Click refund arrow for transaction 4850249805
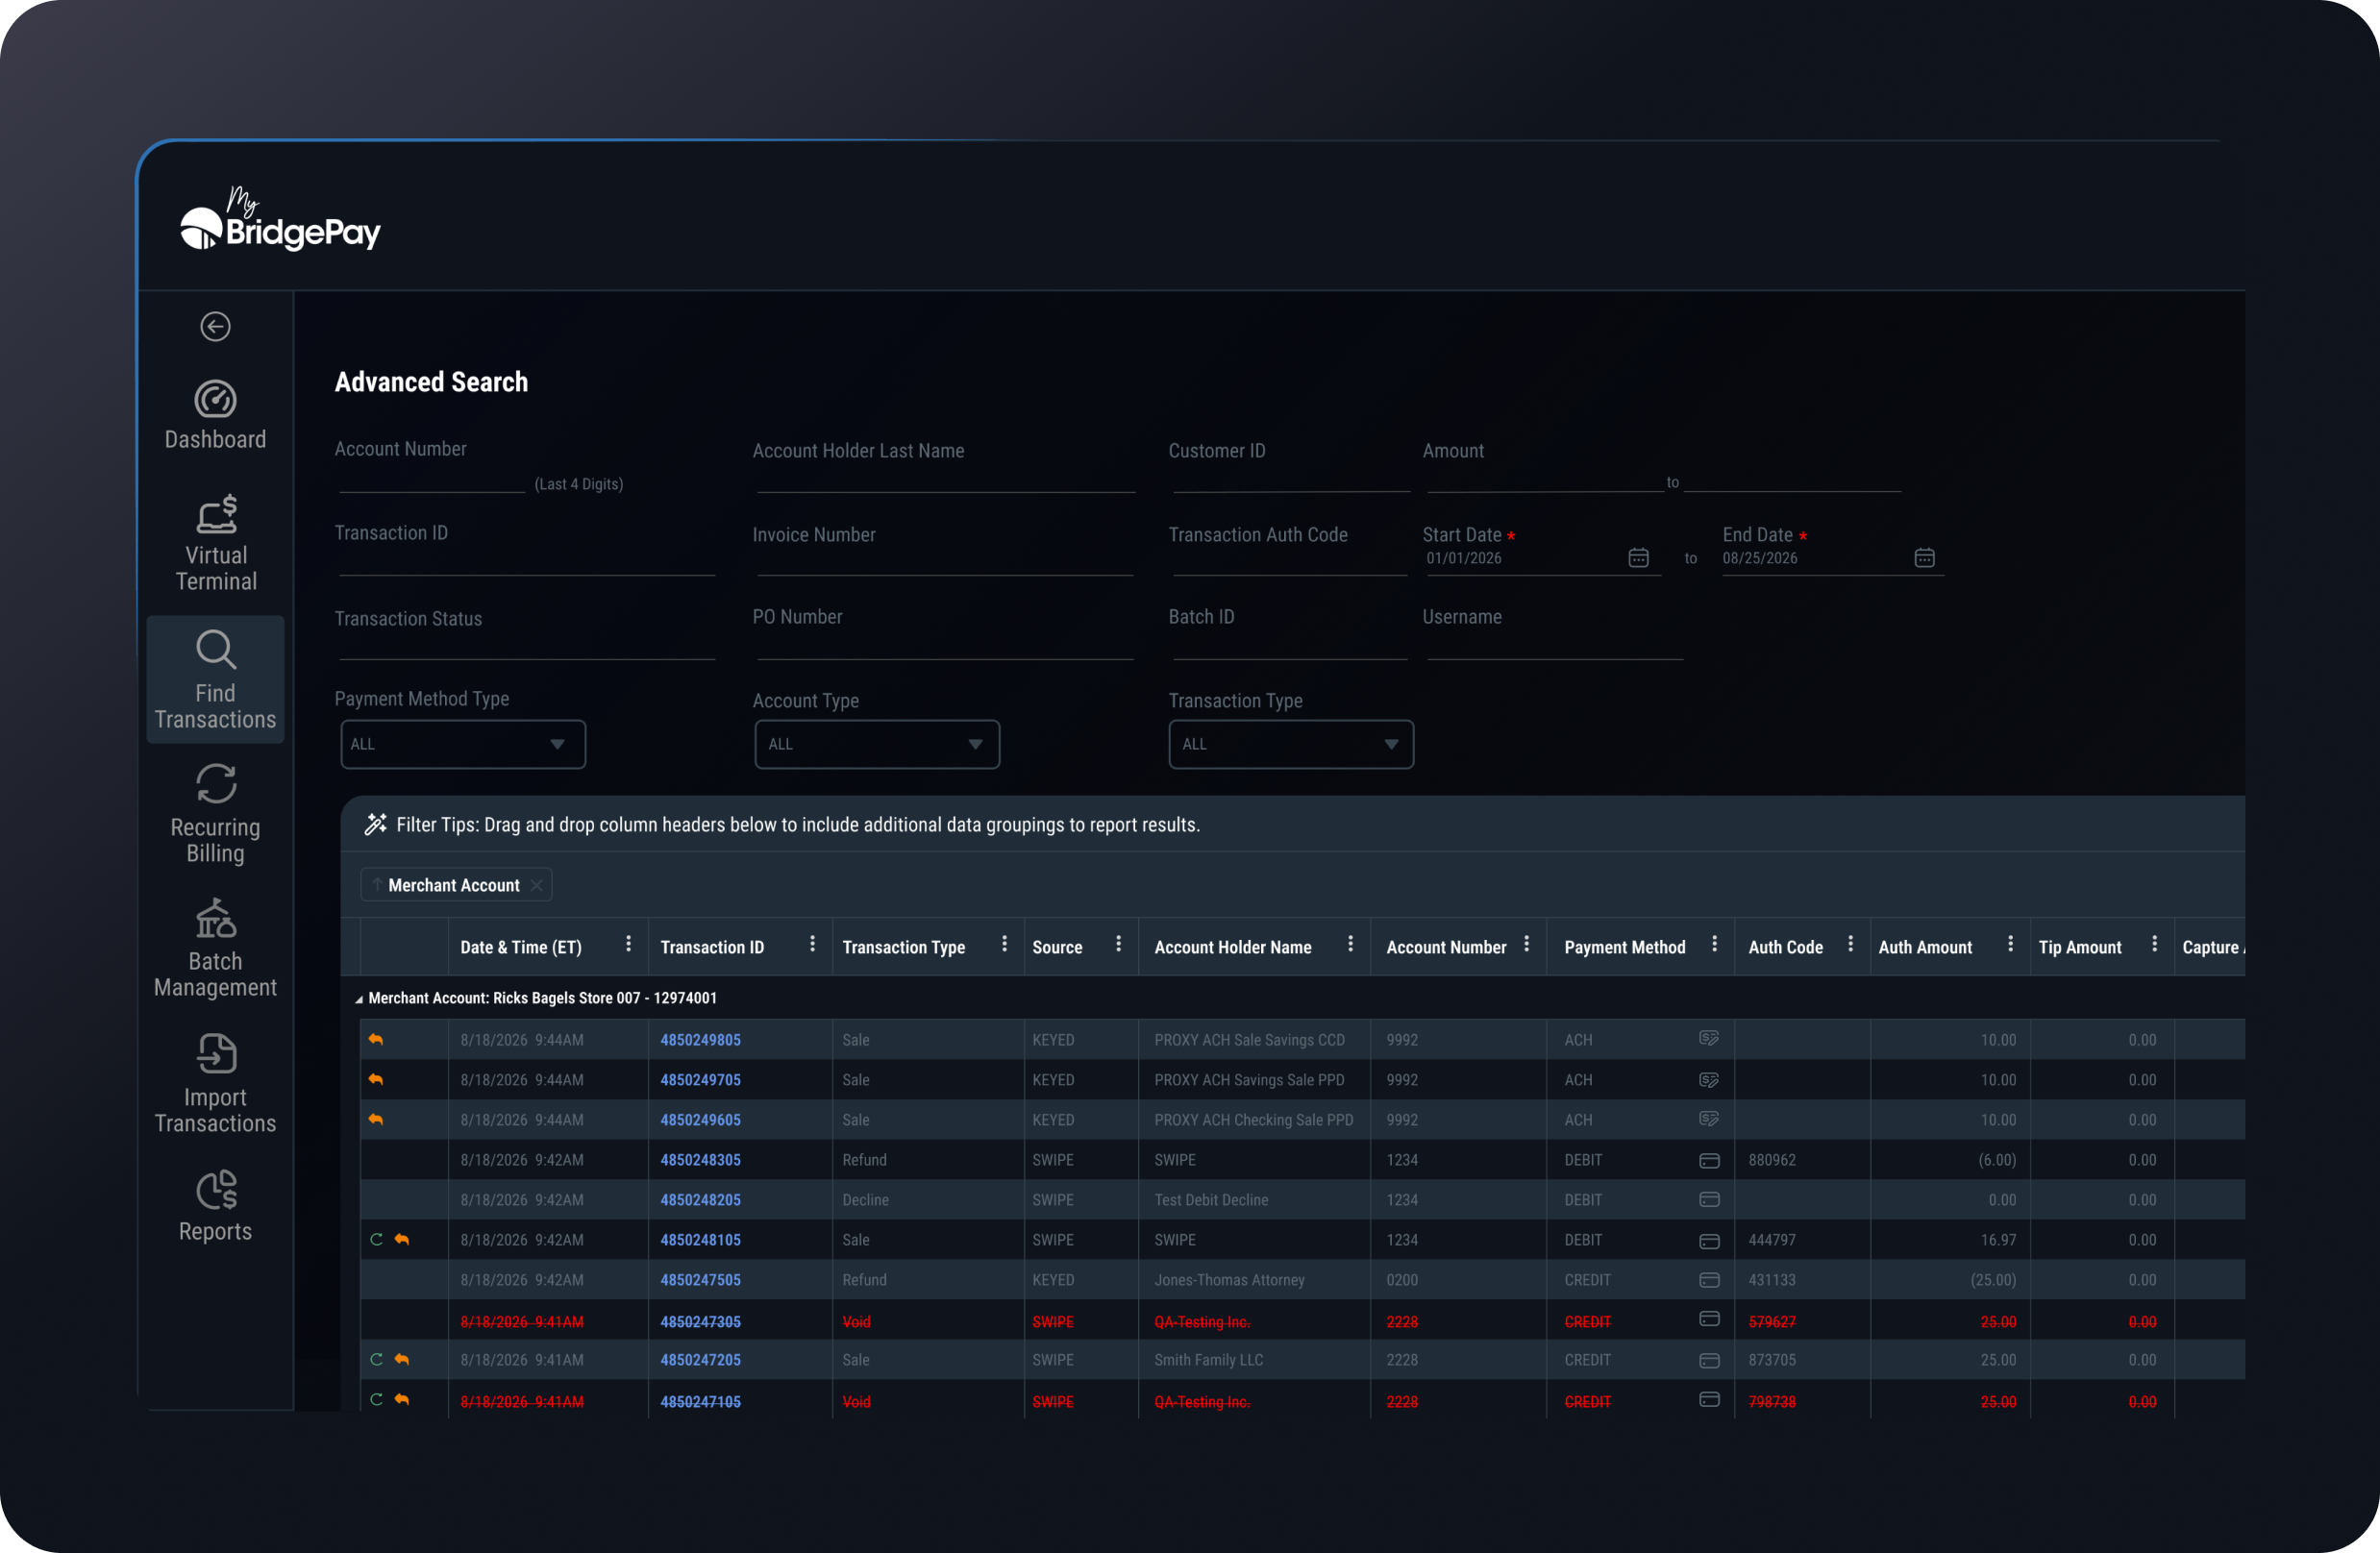The width and height of the screenshot is (2380, 1553). point(376,1040)
